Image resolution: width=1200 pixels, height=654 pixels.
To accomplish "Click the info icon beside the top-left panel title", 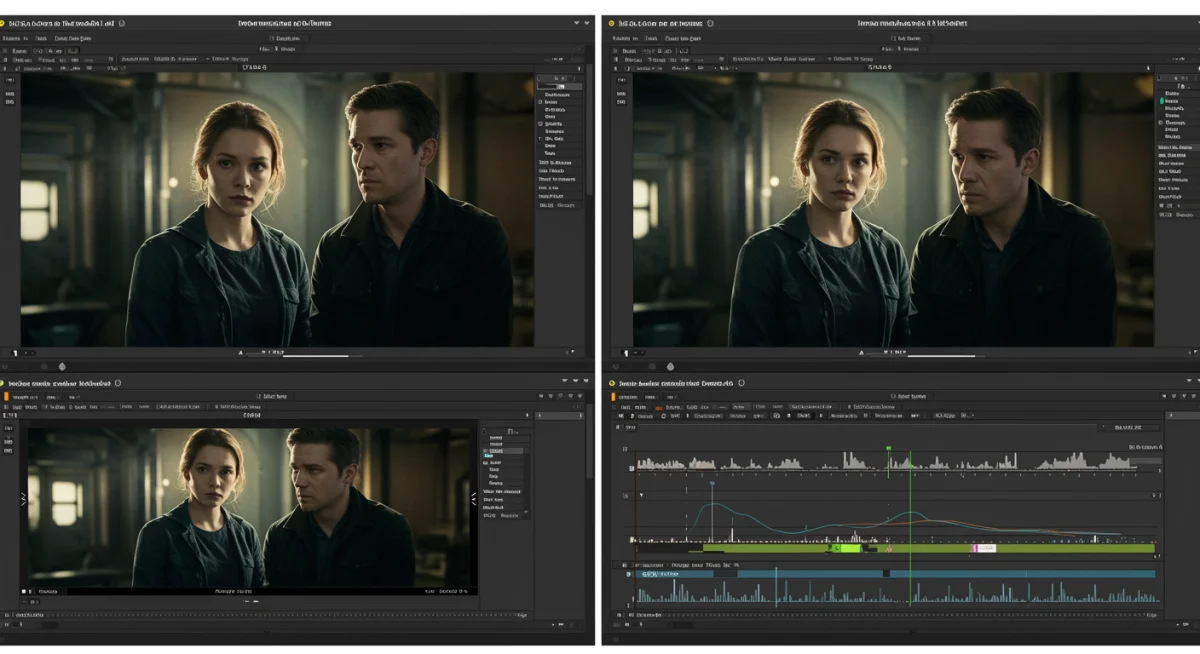I will pos(121,22).
